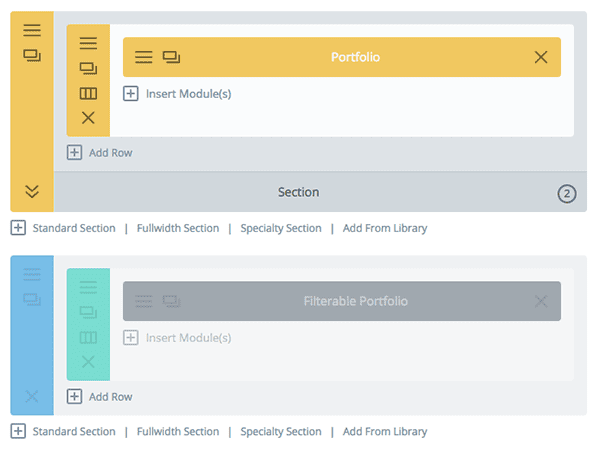Delete the Portfolio module
This screenshot has height=450, width=600.
(541, 57)
